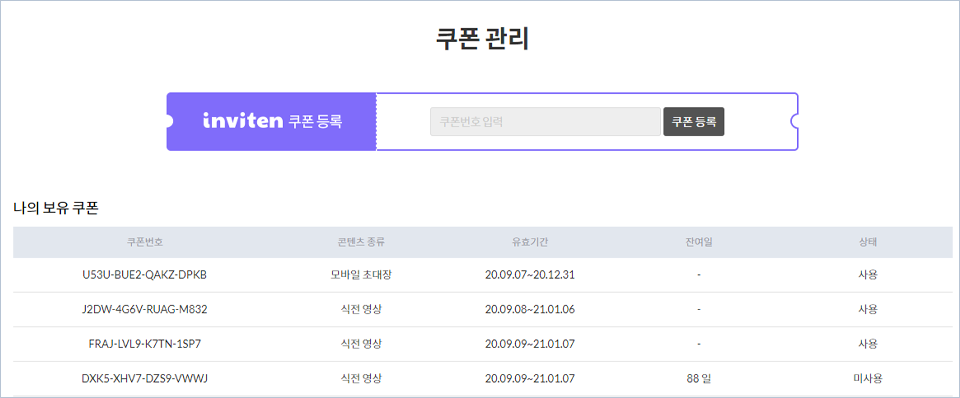Select the 상태 column header
960x398 pixels.
tap(868, 242)
